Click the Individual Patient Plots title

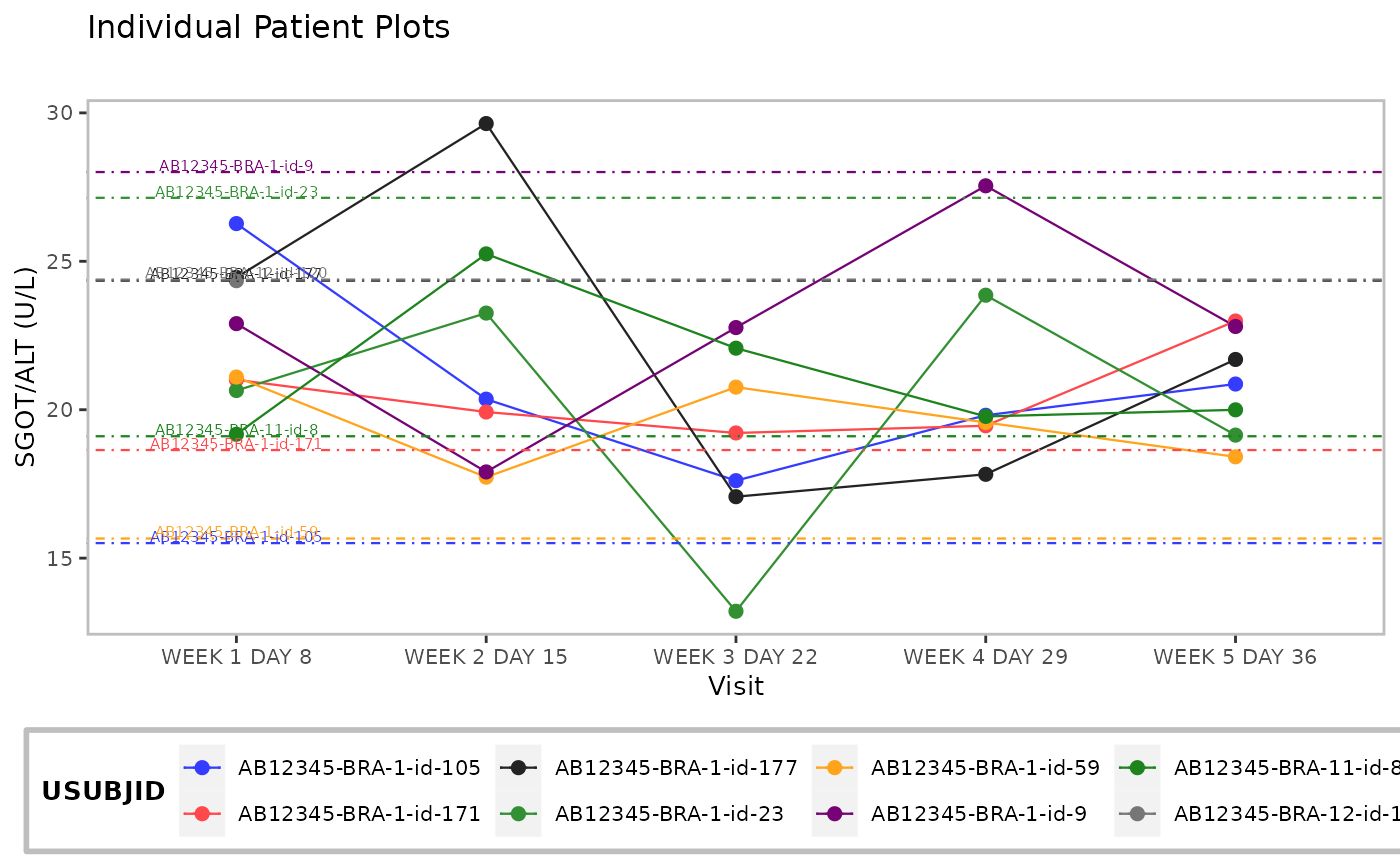[x=269, y=28]
